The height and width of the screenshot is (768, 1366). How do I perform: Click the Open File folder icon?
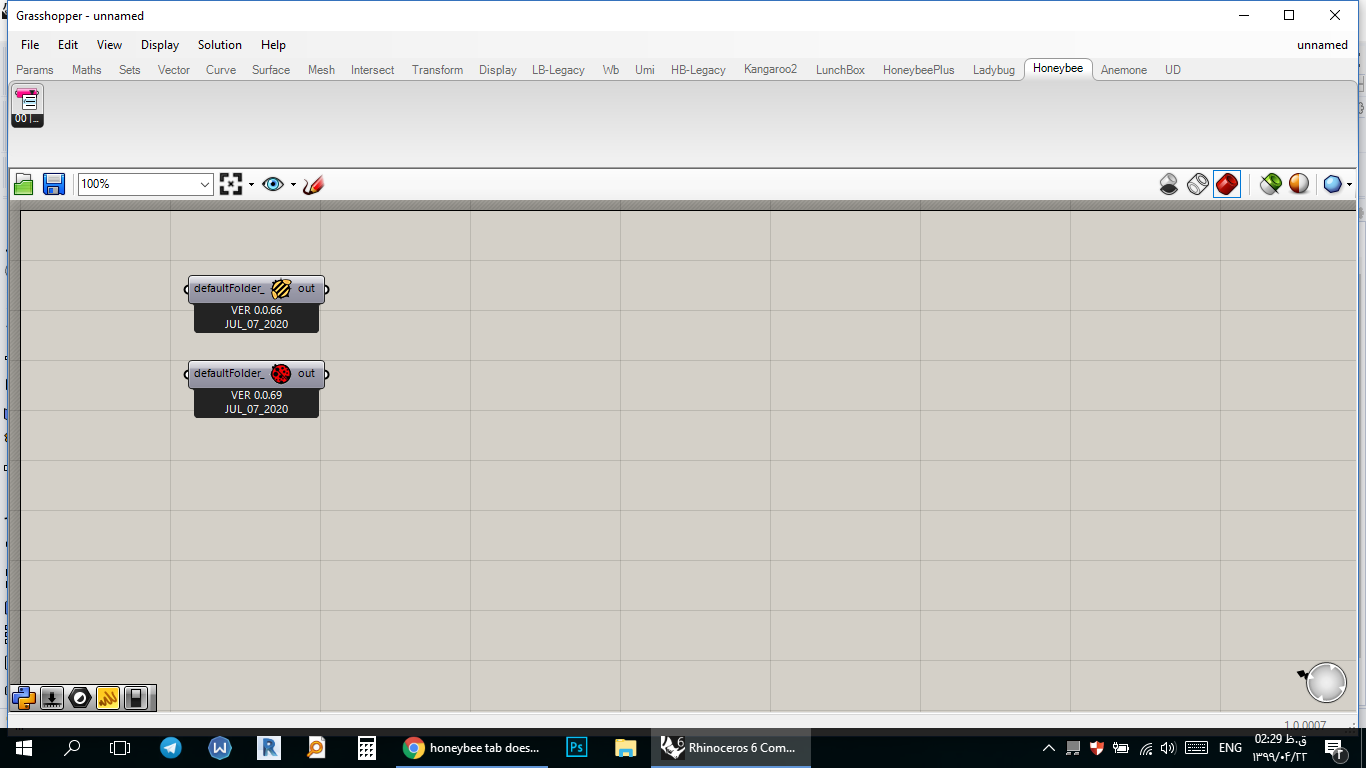coord(24,184)
